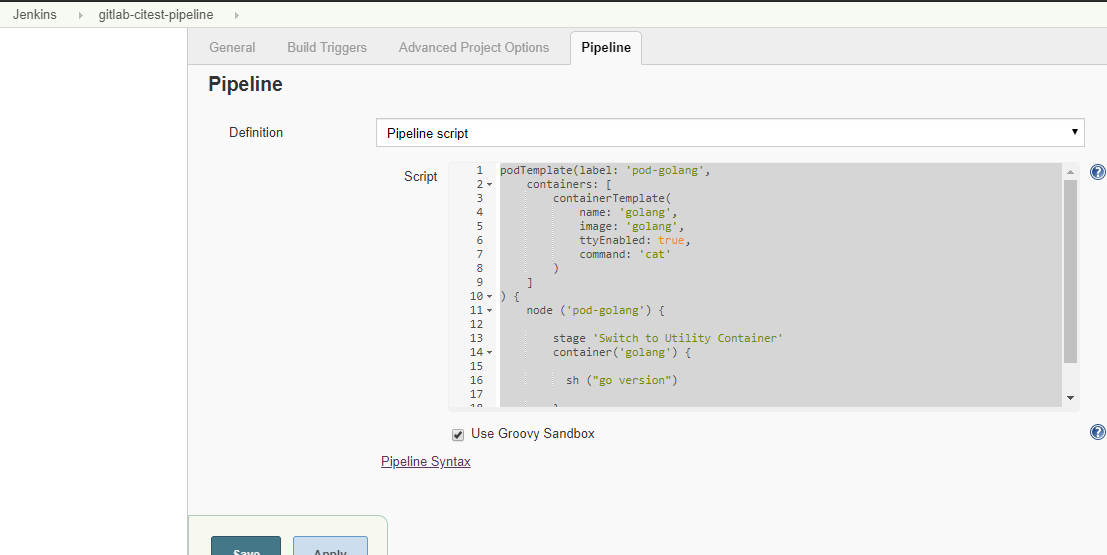Open help for the Script field
Screen dimensions: 1107x555
pos(1097,172)
